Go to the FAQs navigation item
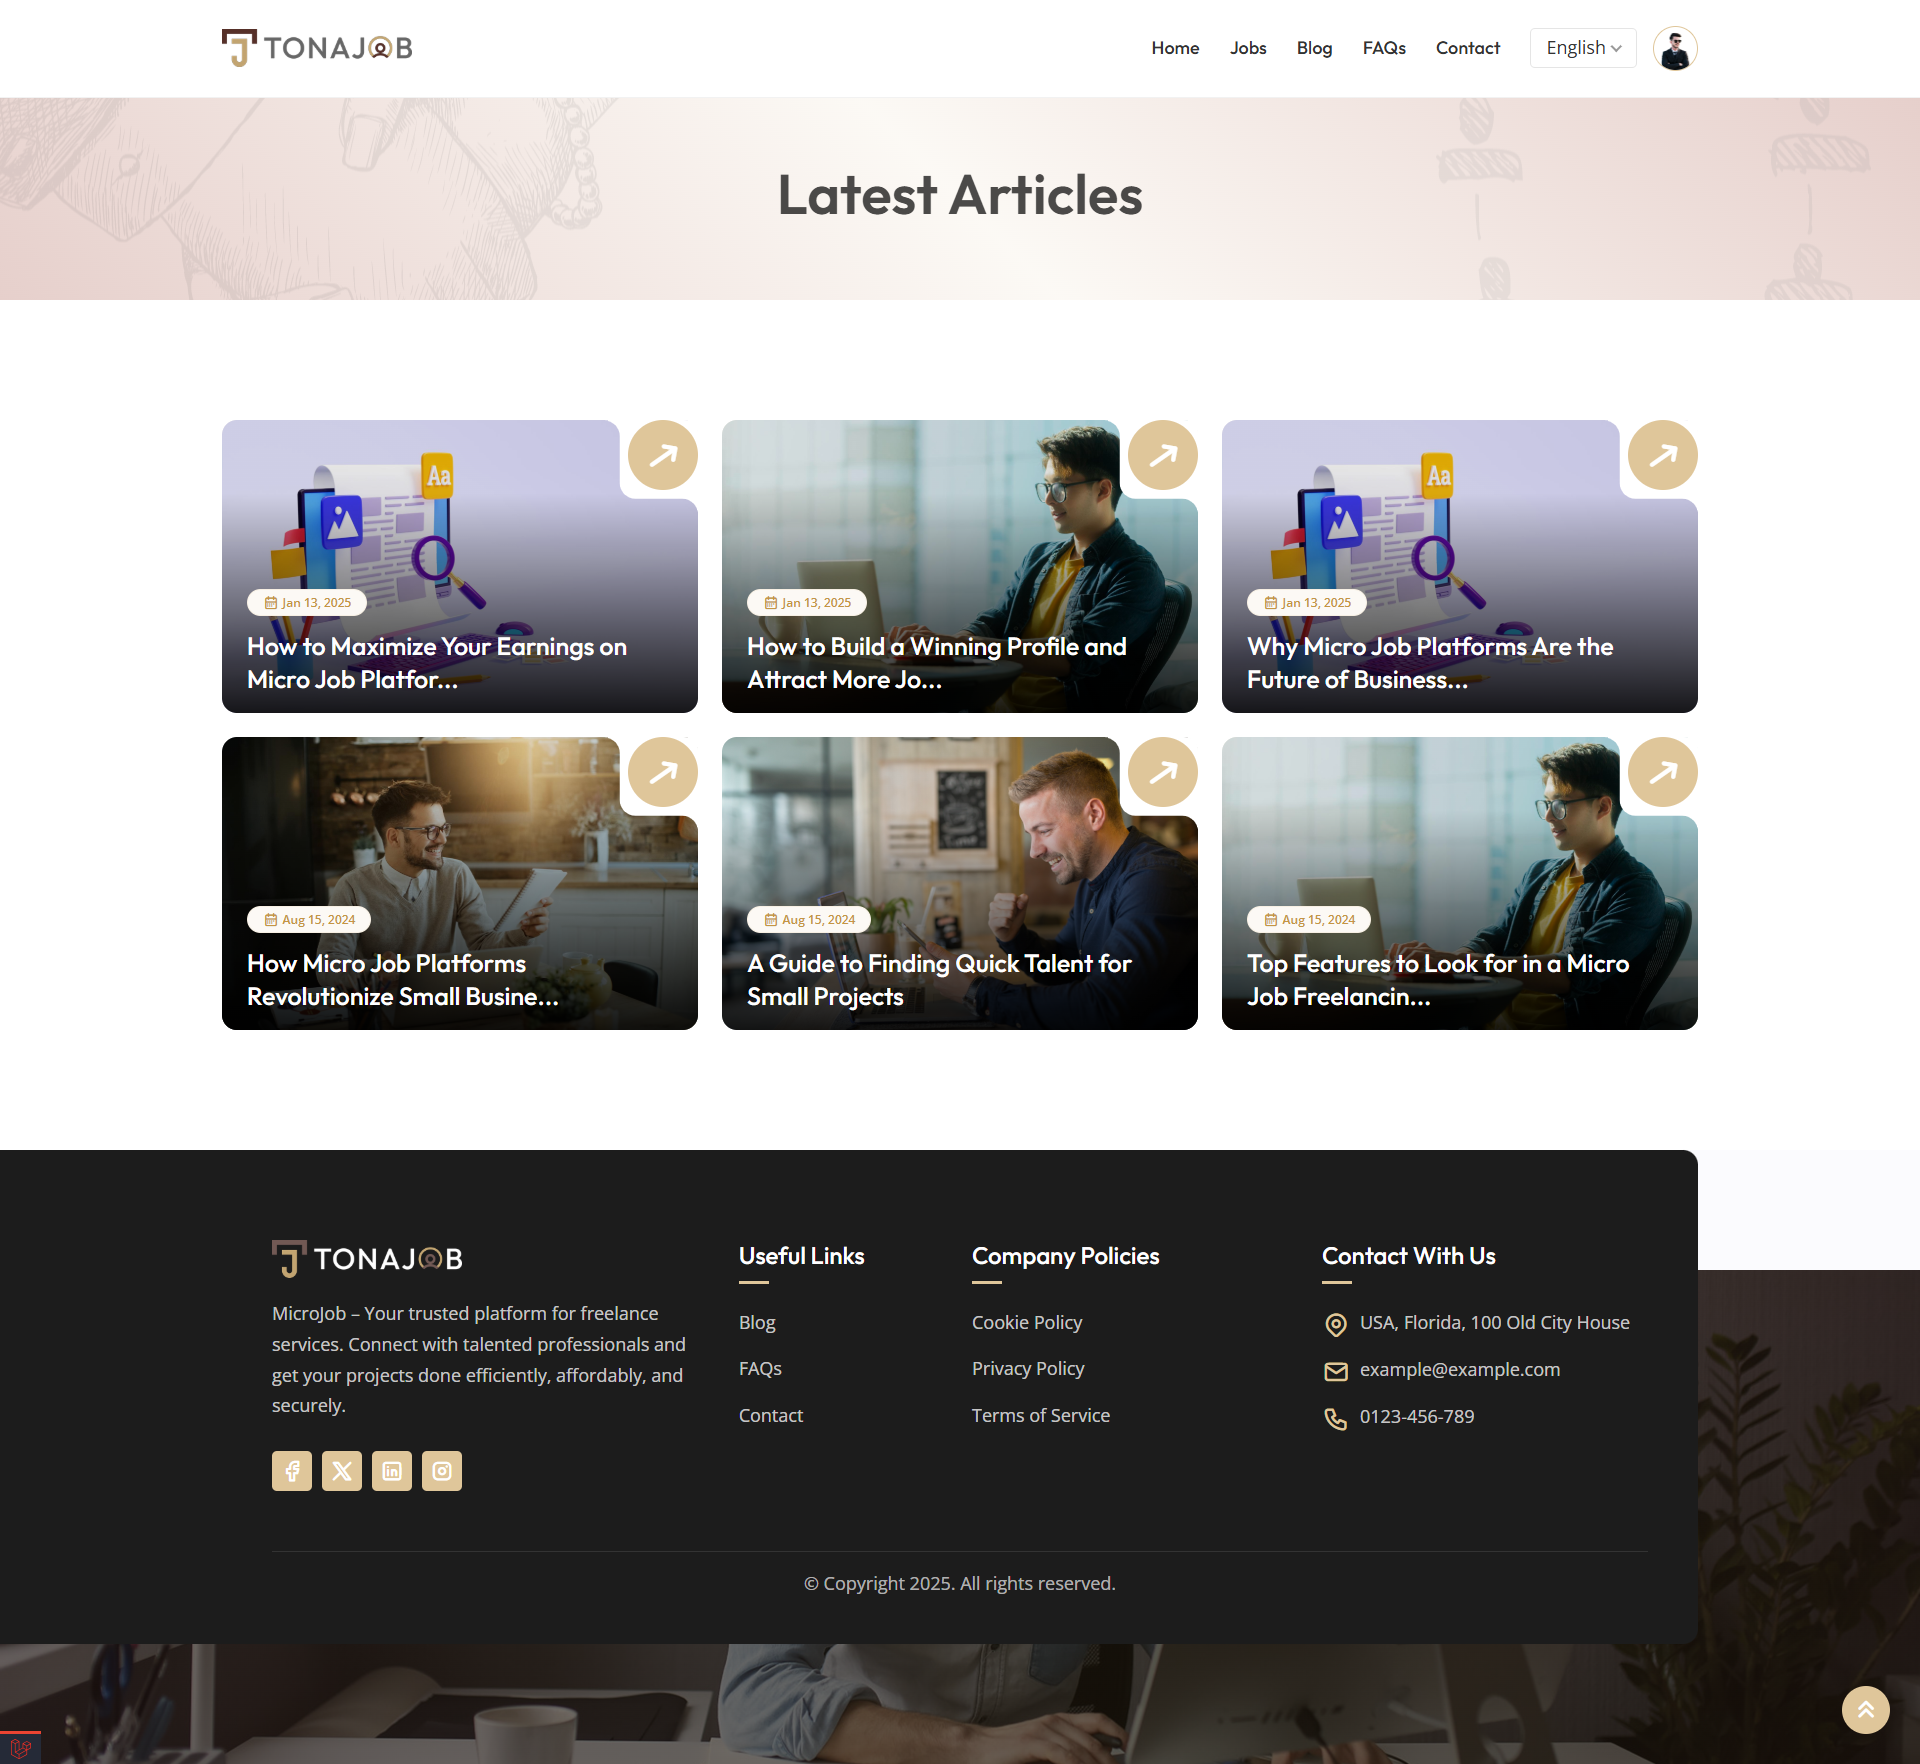 click(x=1384, y=48)
